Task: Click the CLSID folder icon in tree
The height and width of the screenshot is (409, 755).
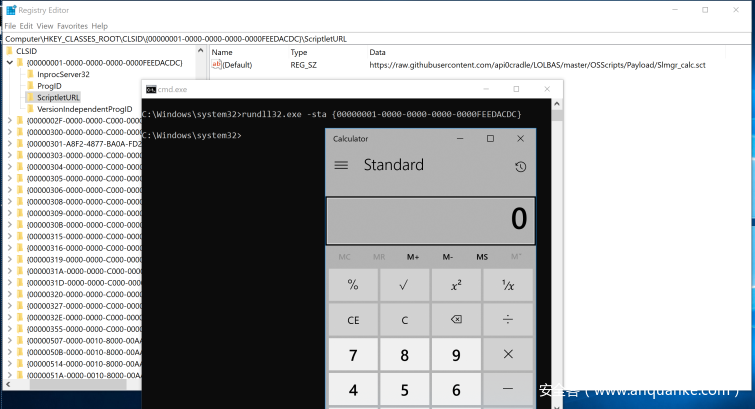Action: tap(10, 51)
